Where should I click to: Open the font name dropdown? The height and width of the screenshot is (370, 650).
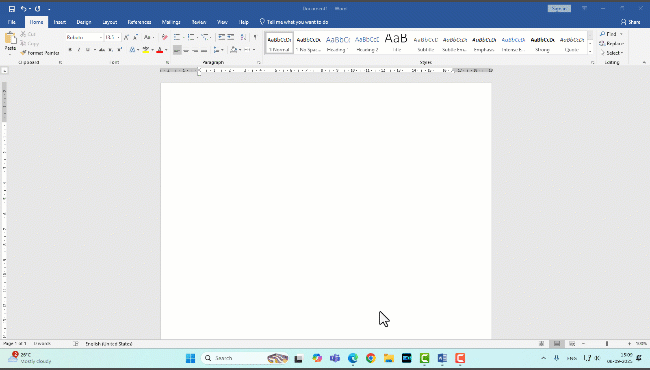tap(101, 37)
